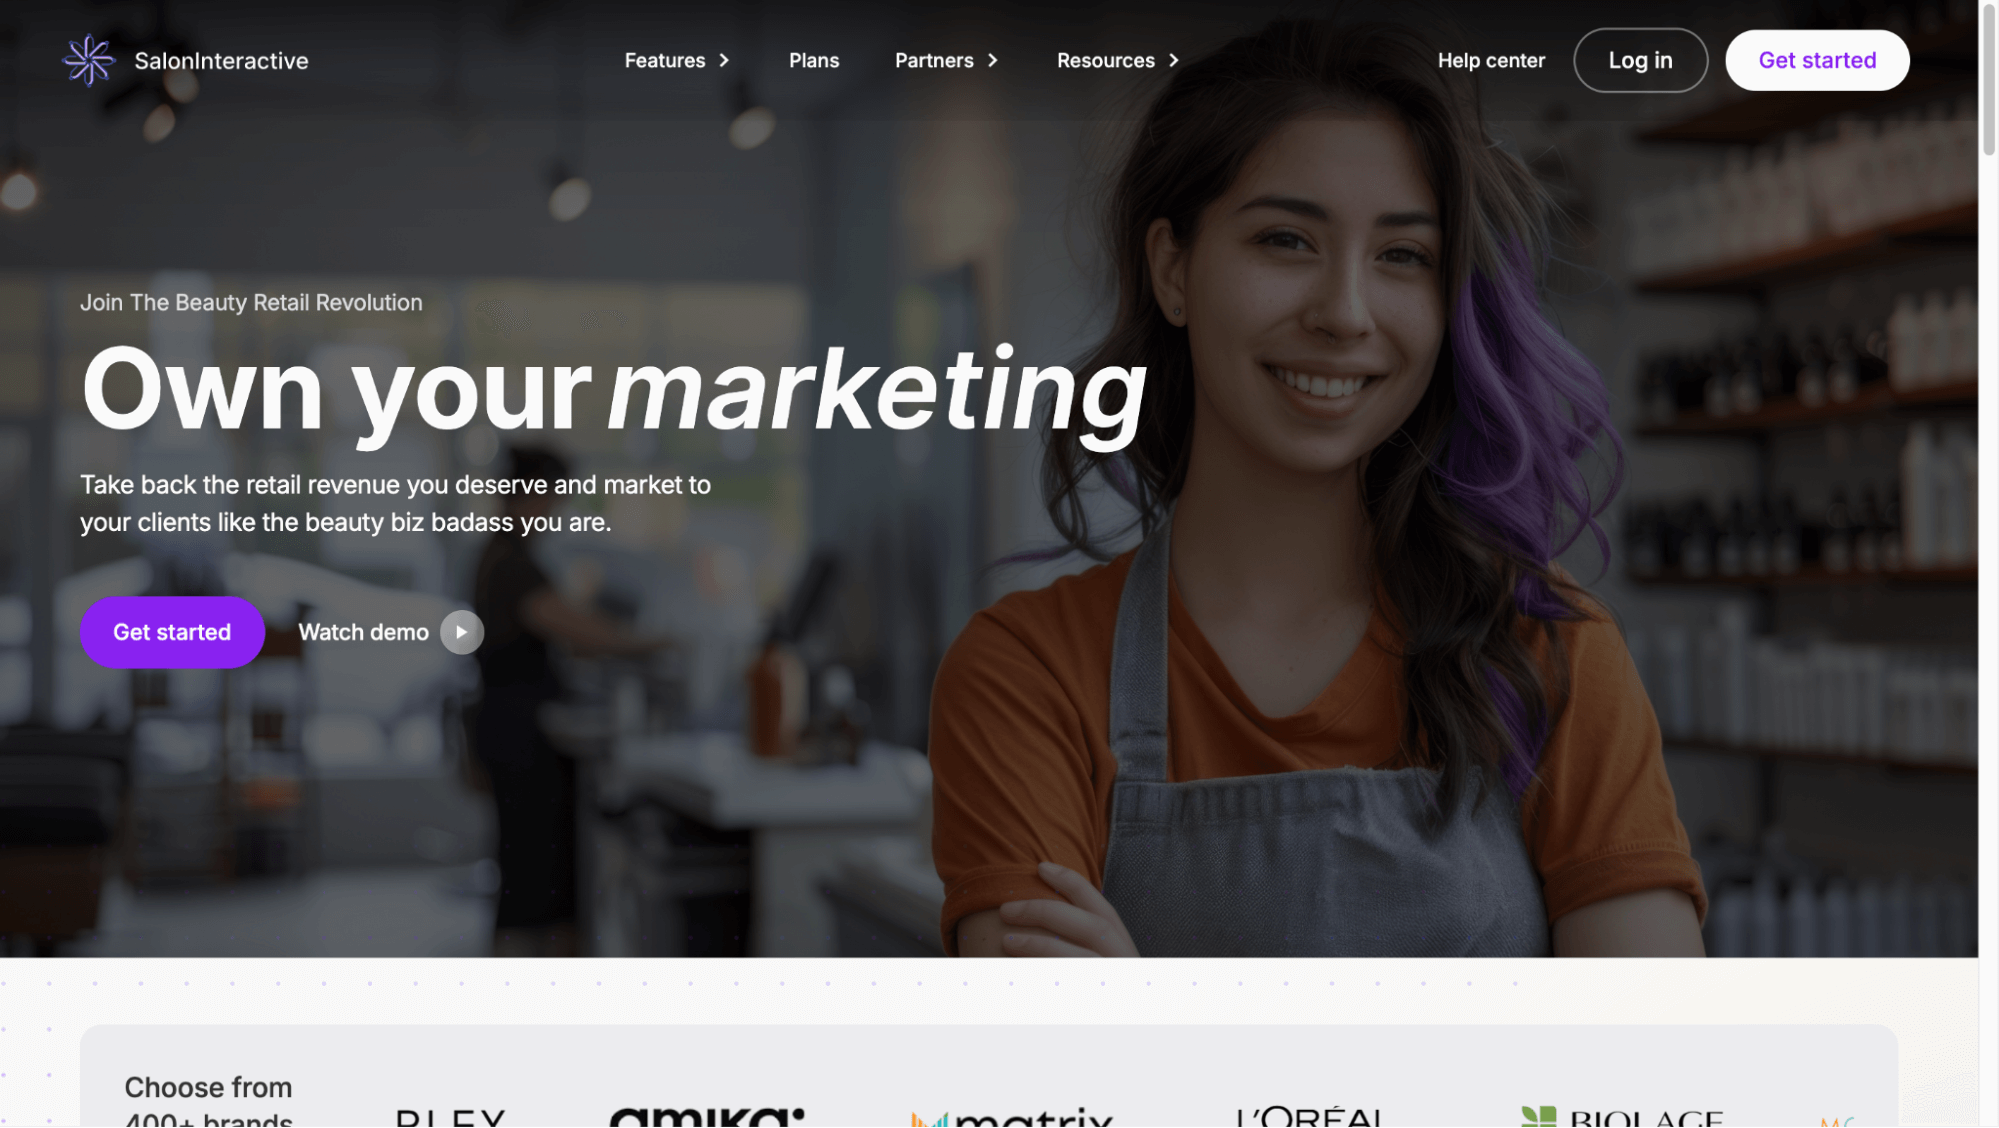Click the purple Get started hero button
1999x1128 pixels.
tap(172, 632)
